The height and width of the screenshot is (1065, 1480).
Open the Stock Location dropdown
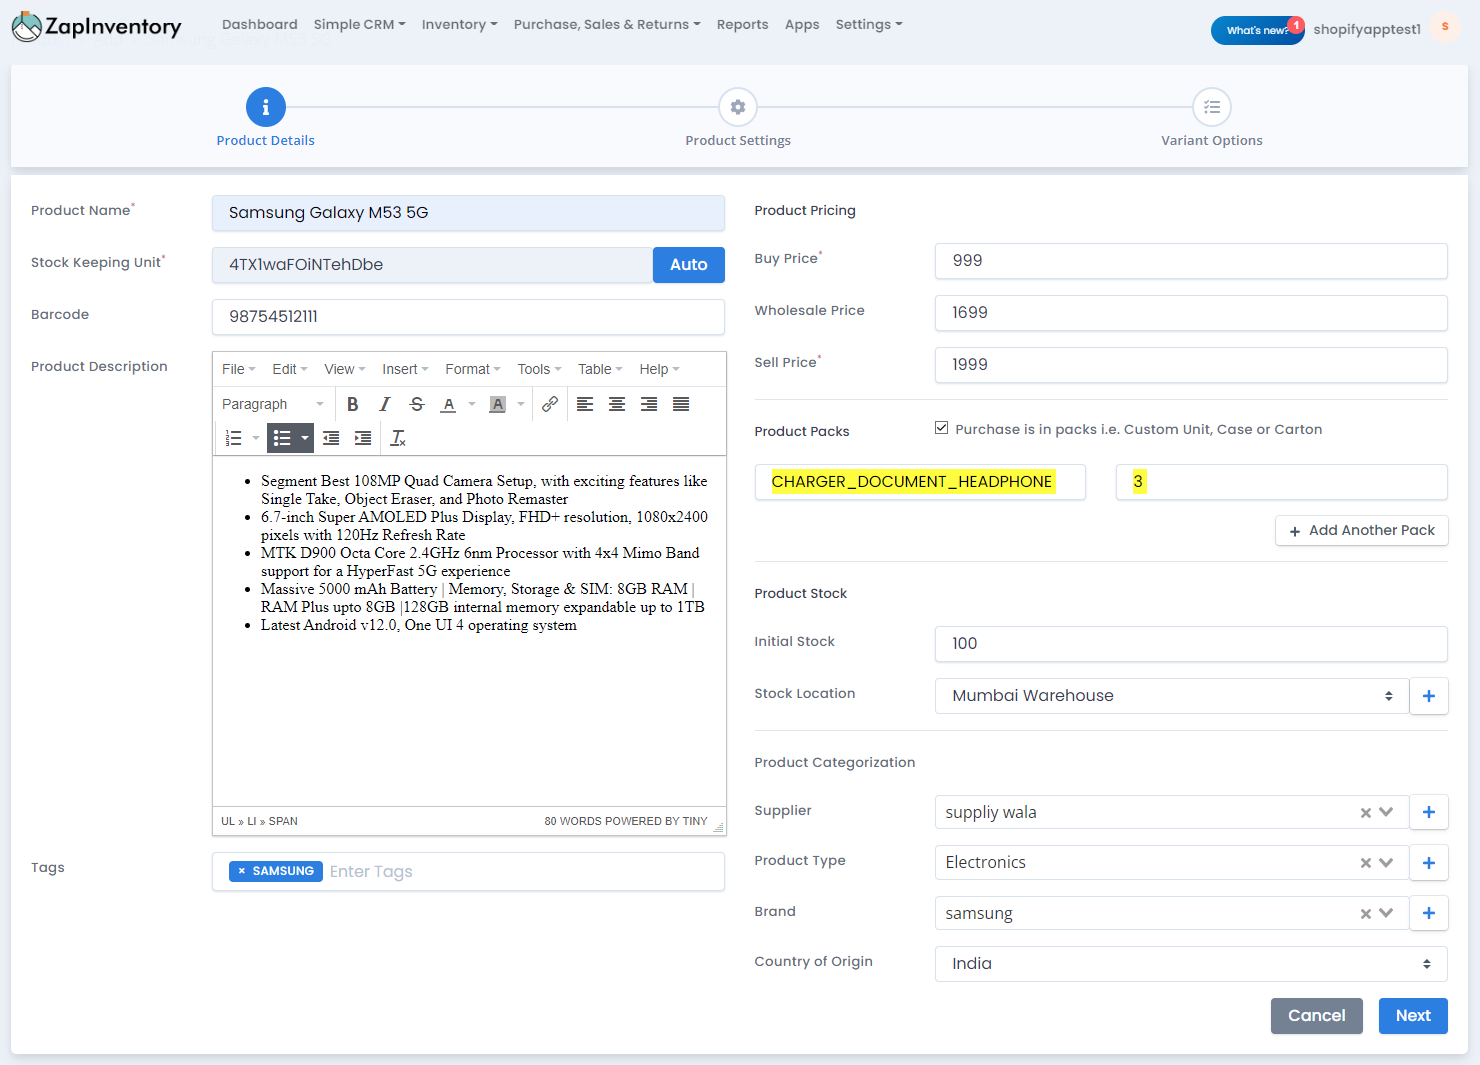tap(1172, 696)
